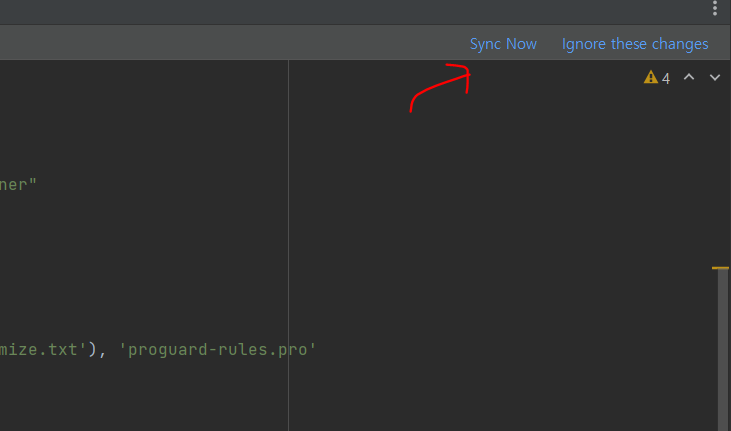Click the warning count 4
Viewport: 731px width, 431px height.
click(666, 78)
